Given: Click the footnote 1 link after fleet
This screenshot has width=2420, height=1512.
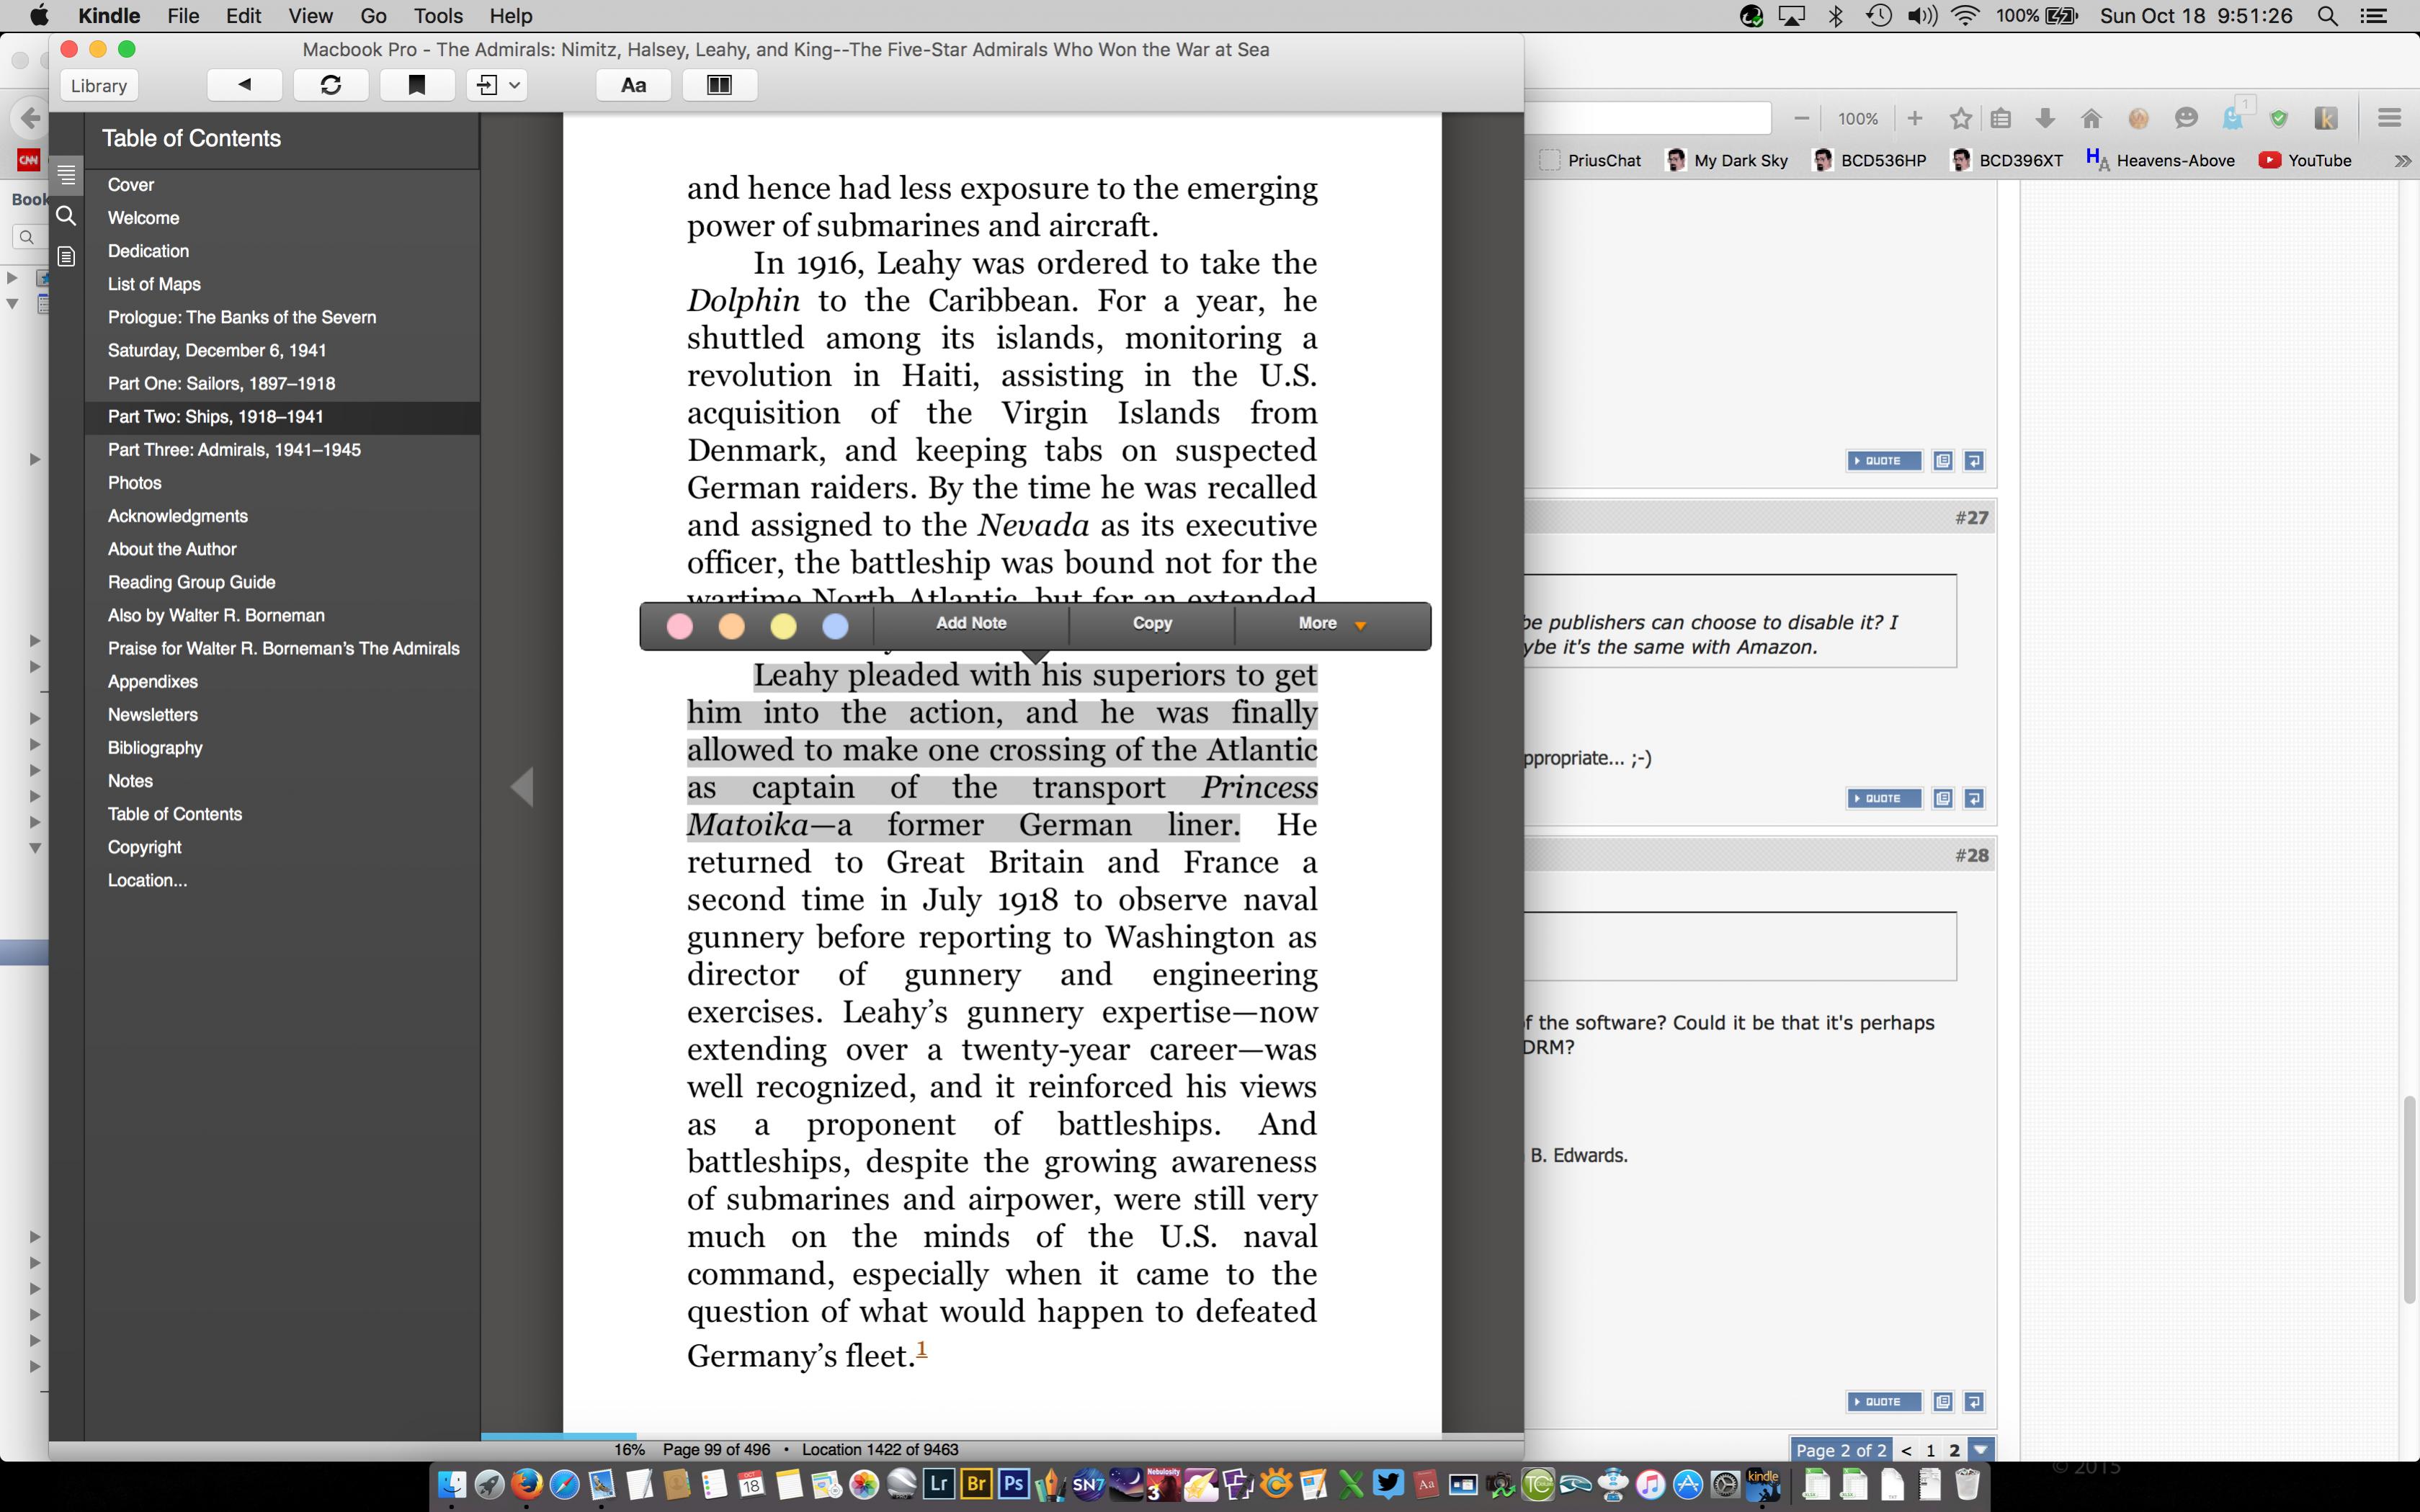Looking at the screenshot, I should (922, 1350).
